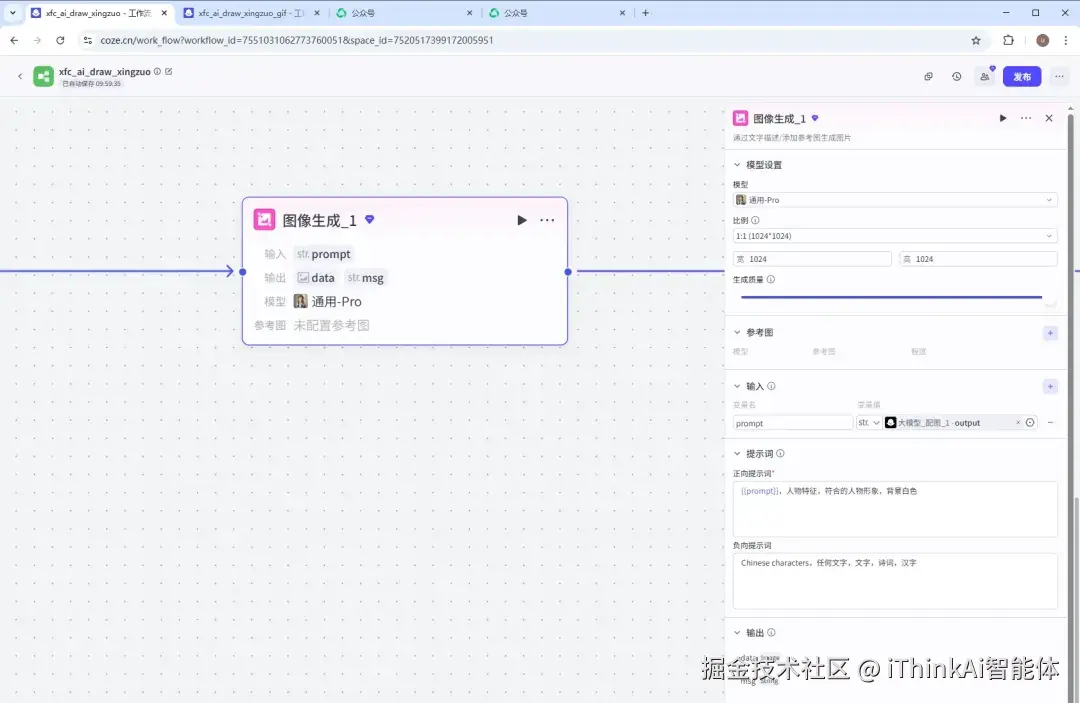Show info tooltip for 提示词
Image resolution: width=1080 pixels, height=703 pixels.
pyautogui.click(x=780, y=454)
